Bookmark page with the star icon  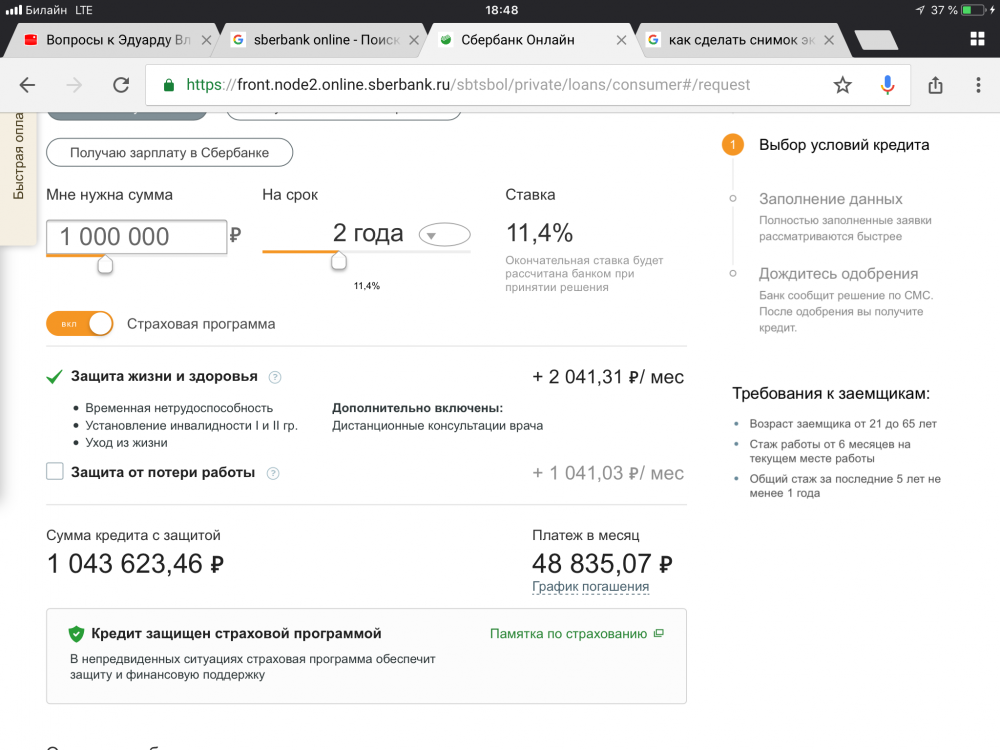[x=842, y=85]
